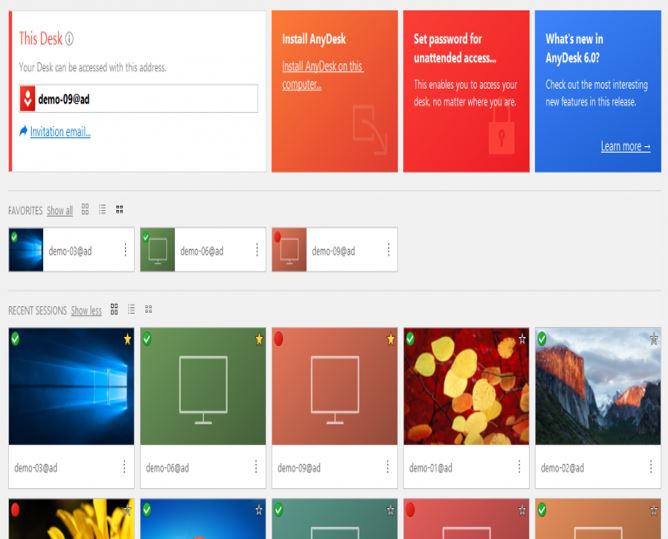Open favorite demo-09@ad thumbnail

[289, 250]
